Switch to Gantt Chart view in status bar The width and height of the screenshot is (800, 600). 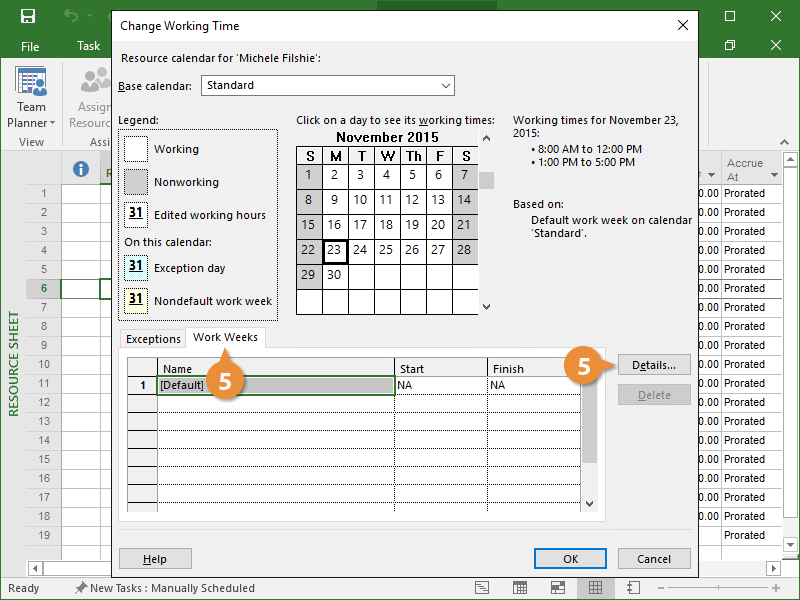coord(483,588)
